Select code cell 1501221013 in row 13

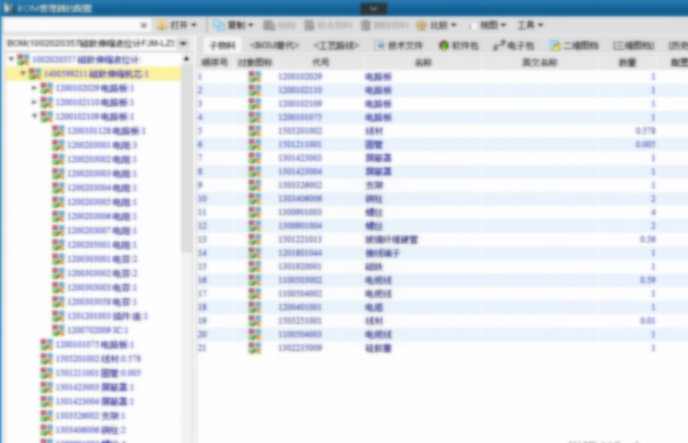(x=300, y=239)
